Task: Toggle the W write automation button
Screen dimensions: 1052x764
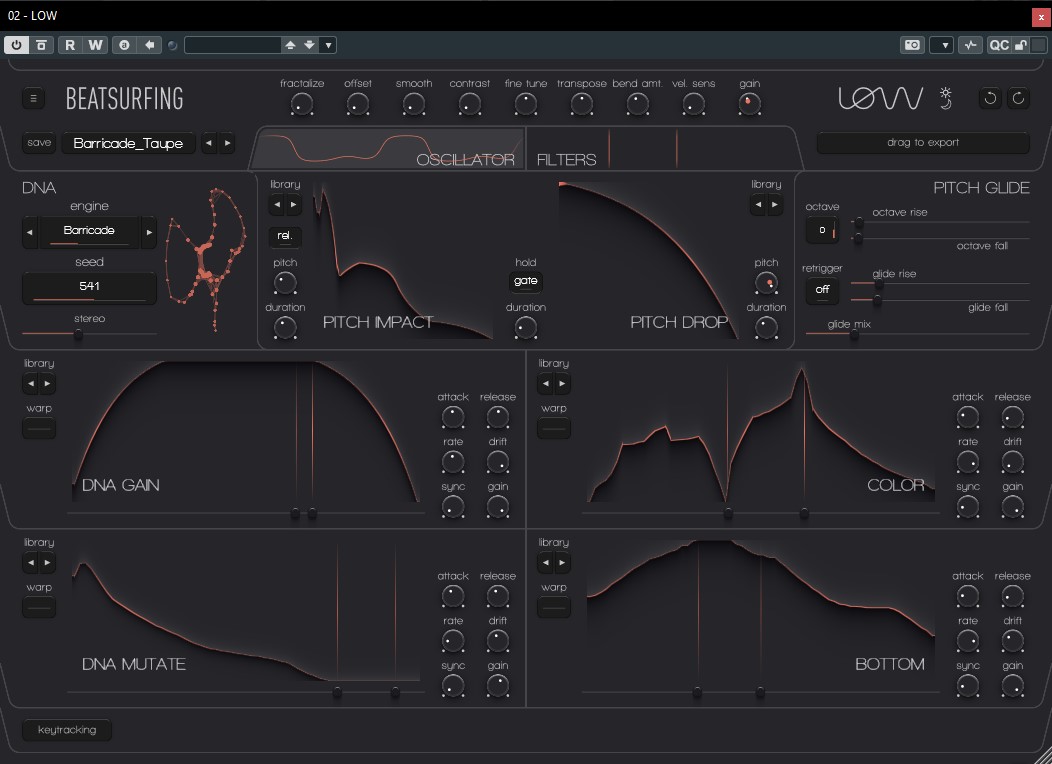Action: click(x=95, y=45)
